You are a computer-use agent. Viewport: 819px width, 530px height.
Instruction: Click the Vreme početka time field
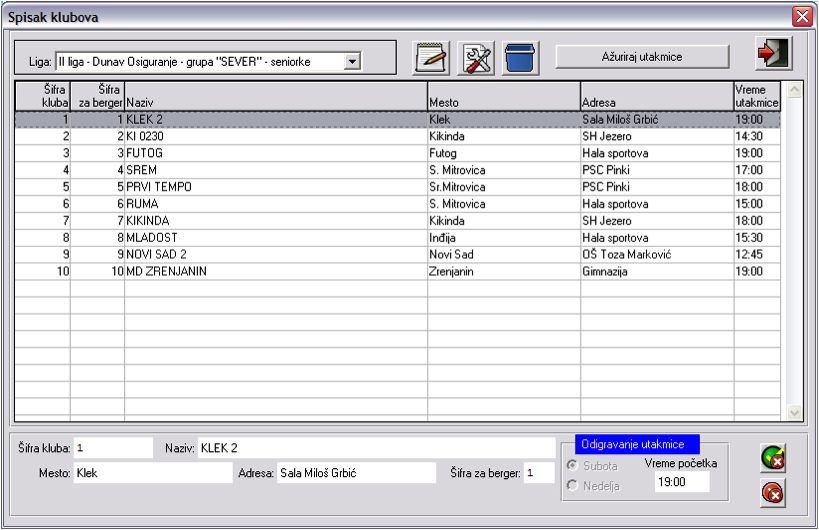pyautogui.click(x=681, y=482)
